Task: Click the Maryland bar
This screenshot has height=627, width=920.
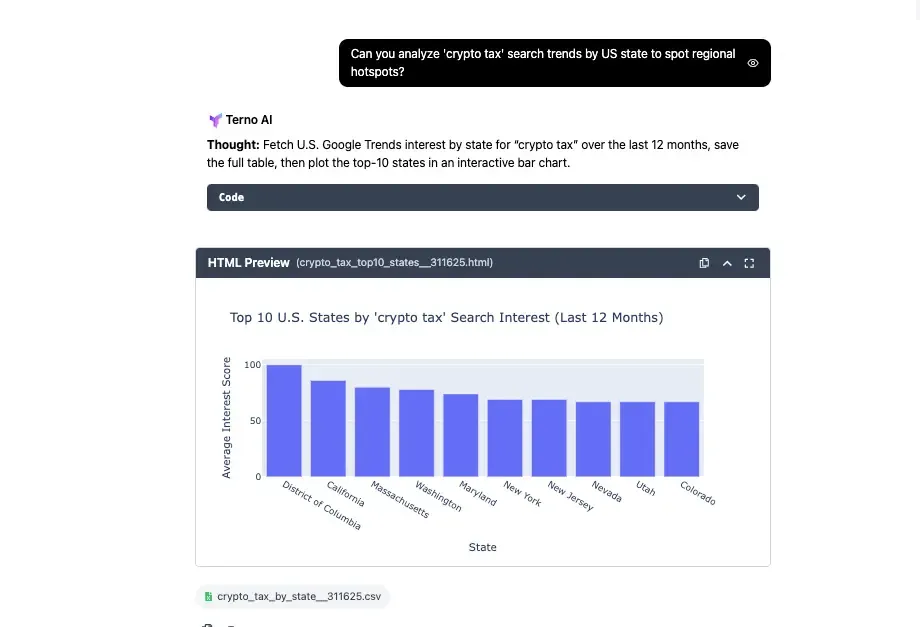Action: (x=461, y=435)
